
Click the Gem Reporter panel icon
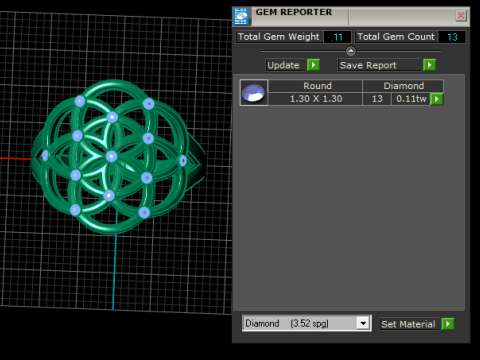(241, 16)
